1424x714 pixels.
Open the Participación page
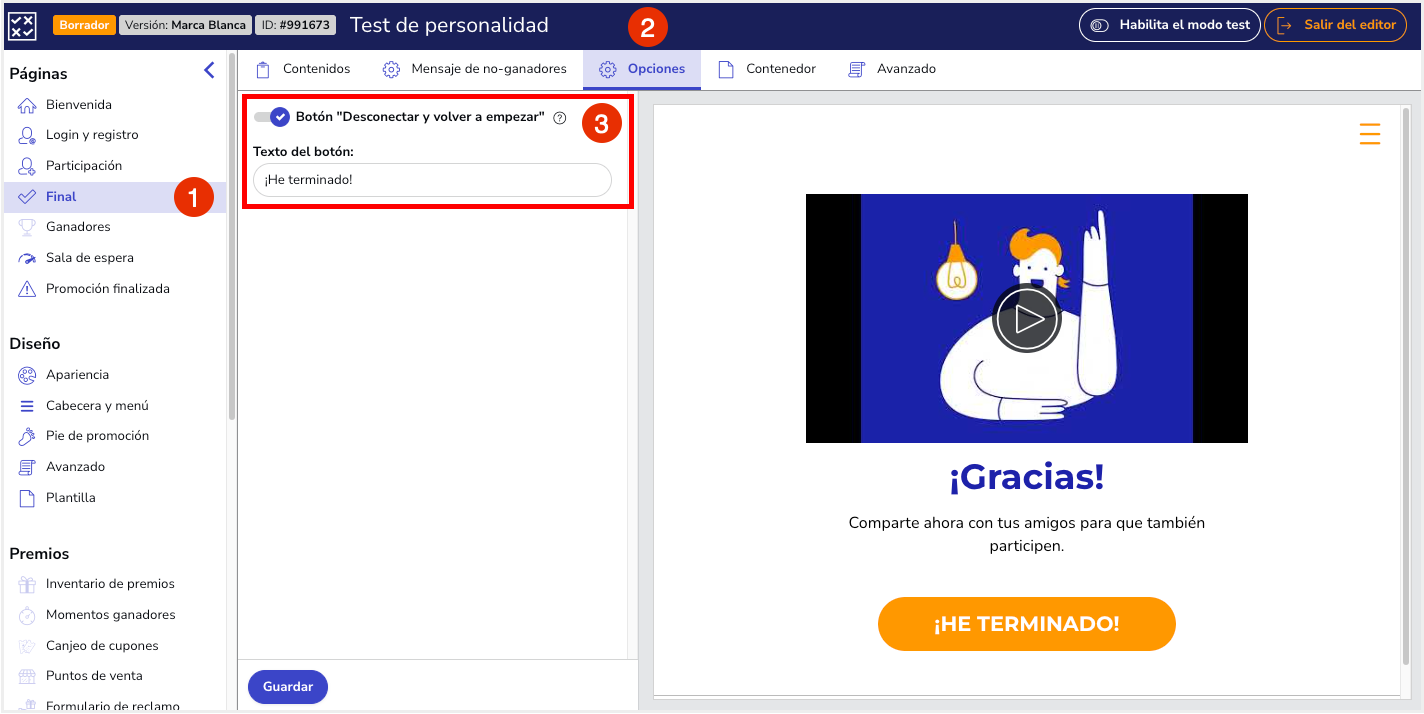pyautogui.click(x=84, y=166)
